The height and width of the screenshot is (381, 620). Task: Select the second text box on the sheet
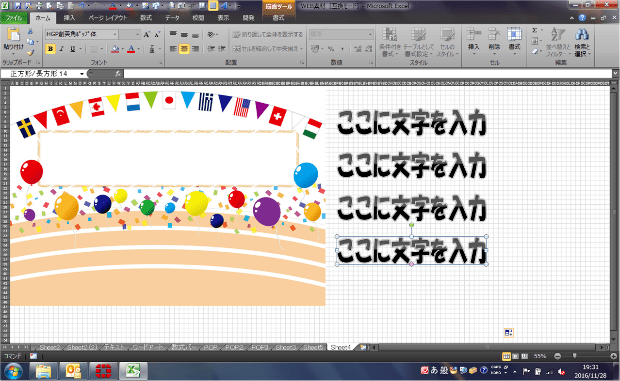pyautogui.click(x=412, y=165)
